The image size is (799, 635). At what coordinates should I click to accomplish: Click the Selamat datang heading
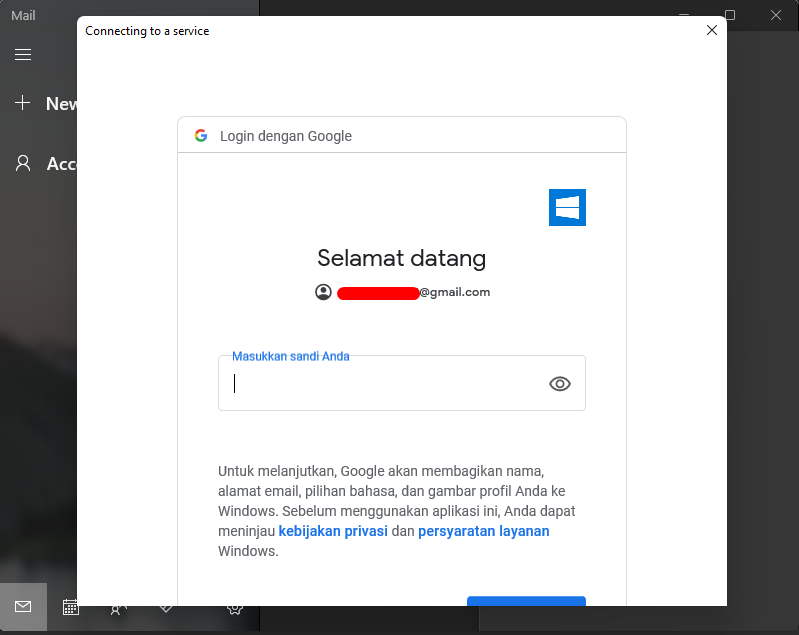point(402,258)
